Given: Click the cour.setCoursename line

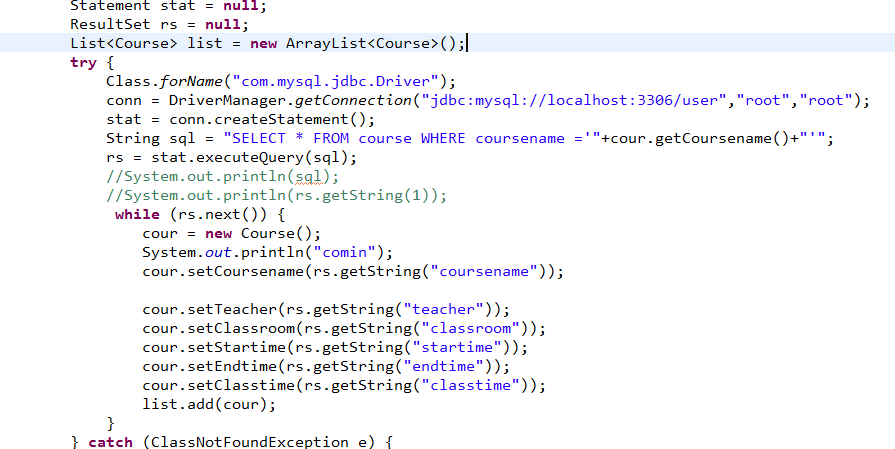Looking at the screenshot, I should [x=353, y=272].
